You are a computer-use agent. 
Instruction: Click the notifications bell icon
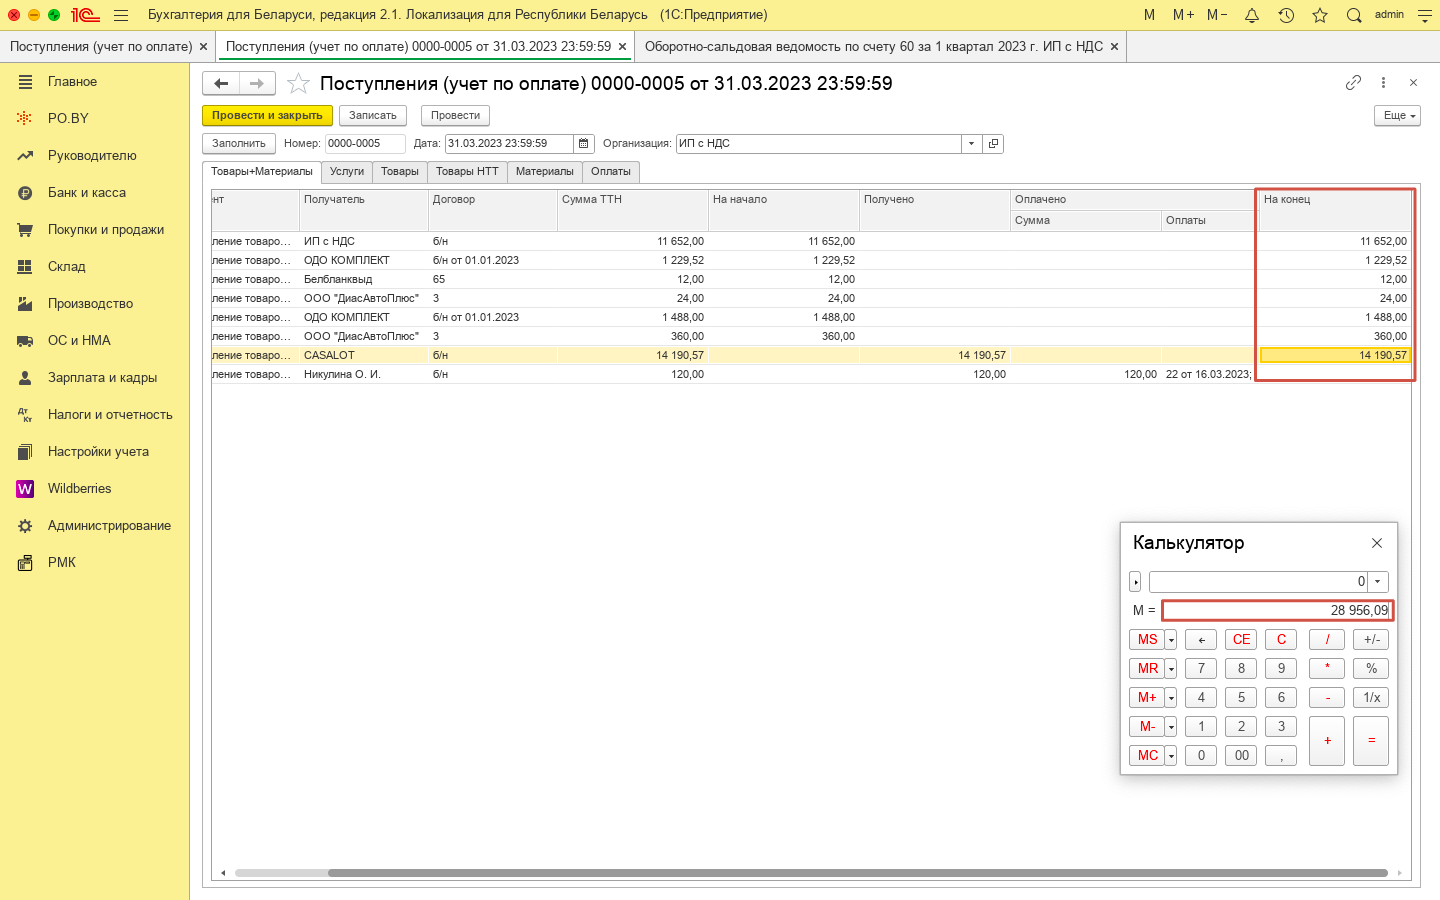point(1252,15)
